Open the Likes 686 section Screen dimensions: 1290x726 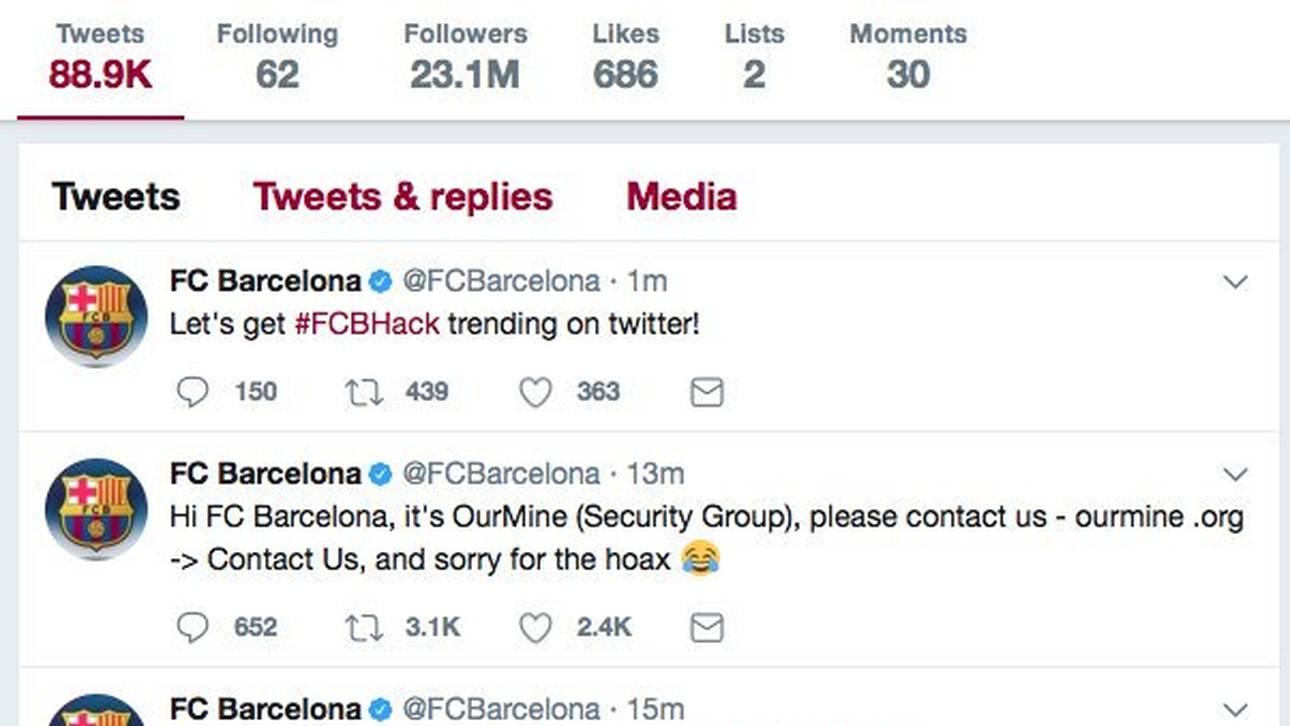click(x=625, y=58)
